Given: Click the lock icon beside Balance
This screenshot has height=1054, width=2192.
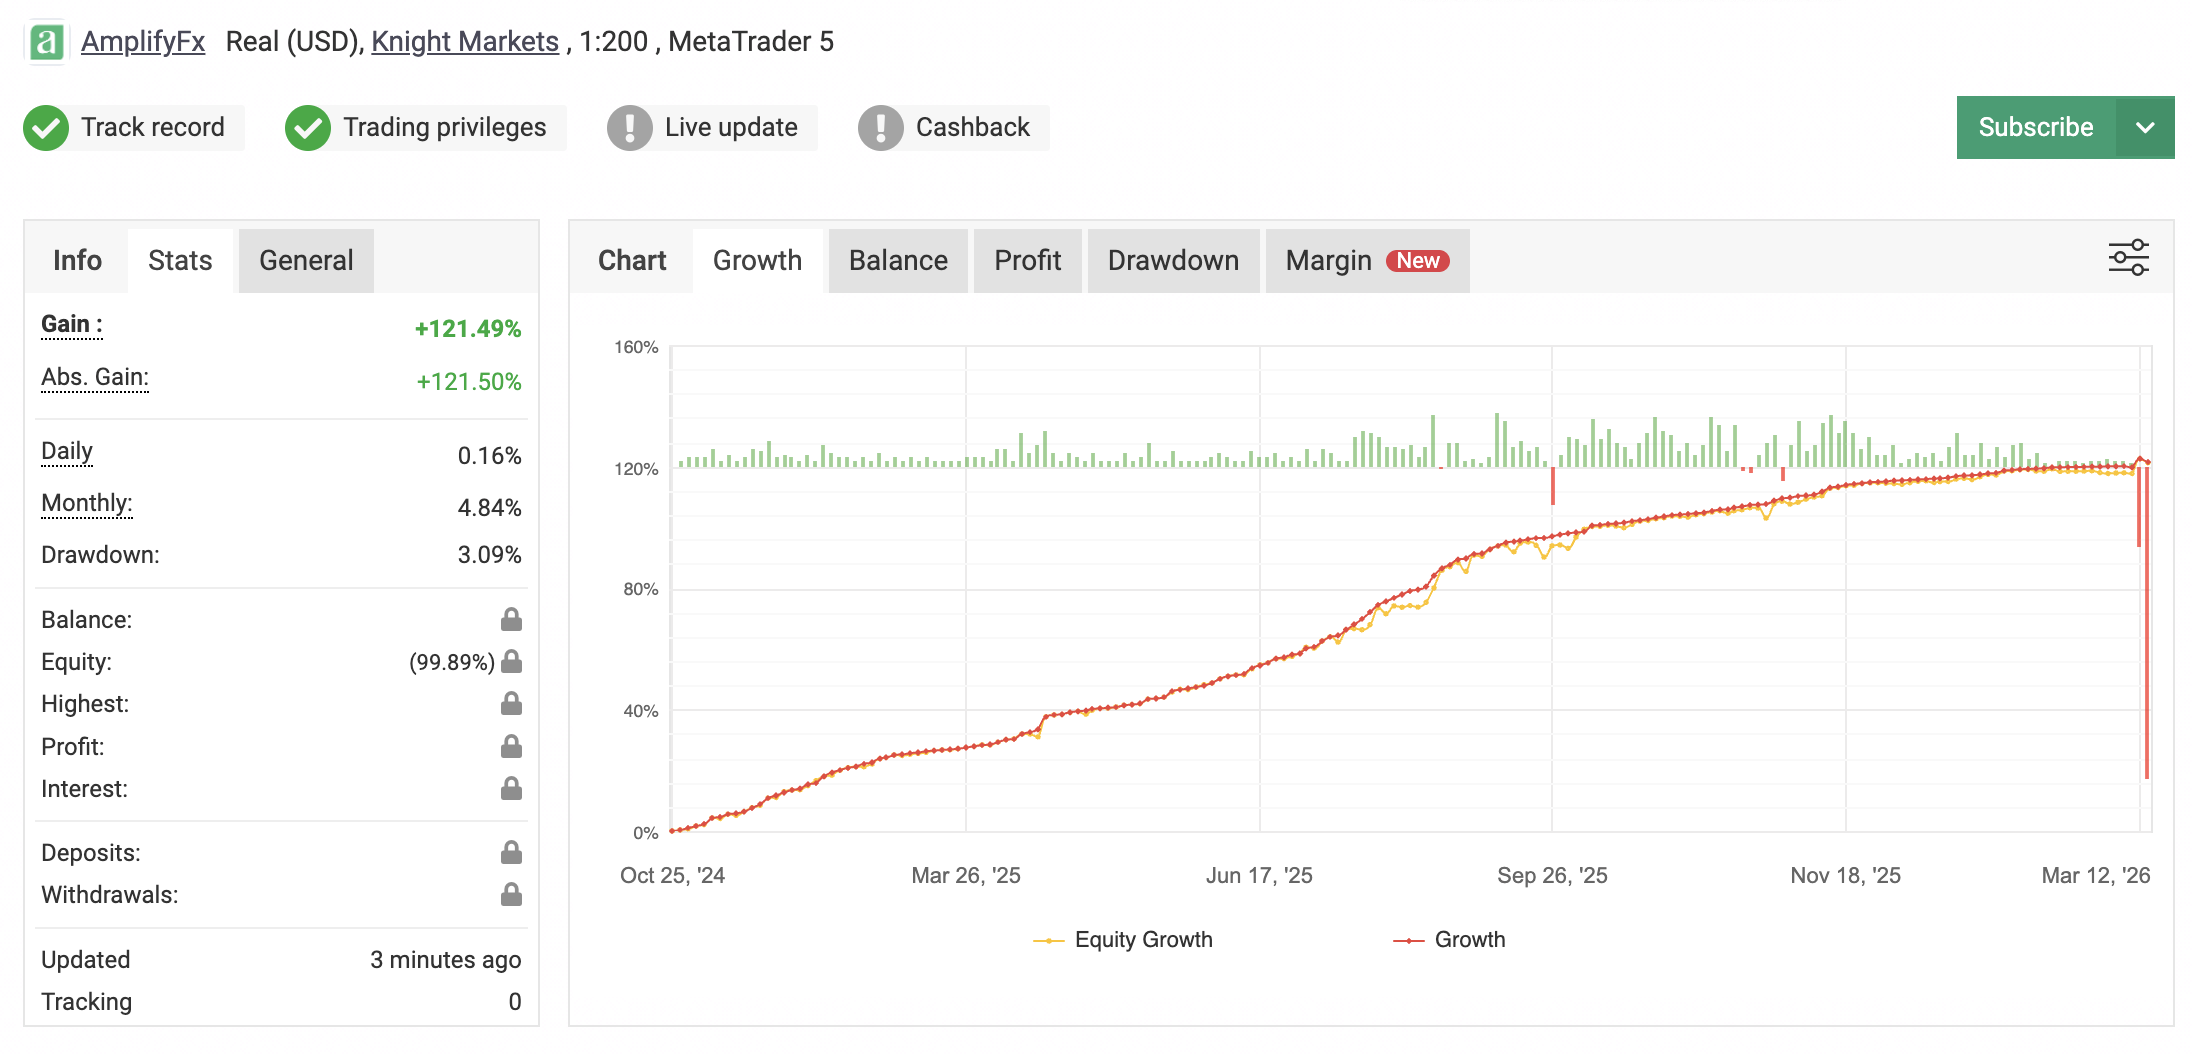Looking at the screenshot, I should pyautogui.click(x=511, y=619).
